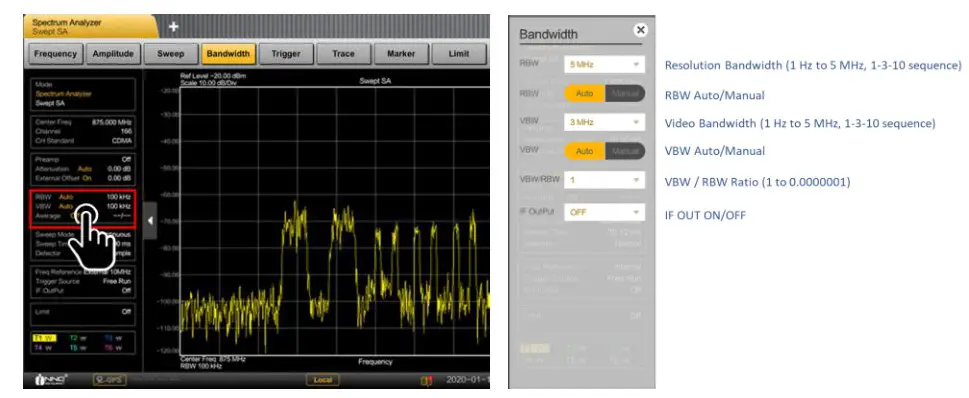Open the Trigger menu
The height and width of the screenshot is (398, 969).
coord(286,54)
